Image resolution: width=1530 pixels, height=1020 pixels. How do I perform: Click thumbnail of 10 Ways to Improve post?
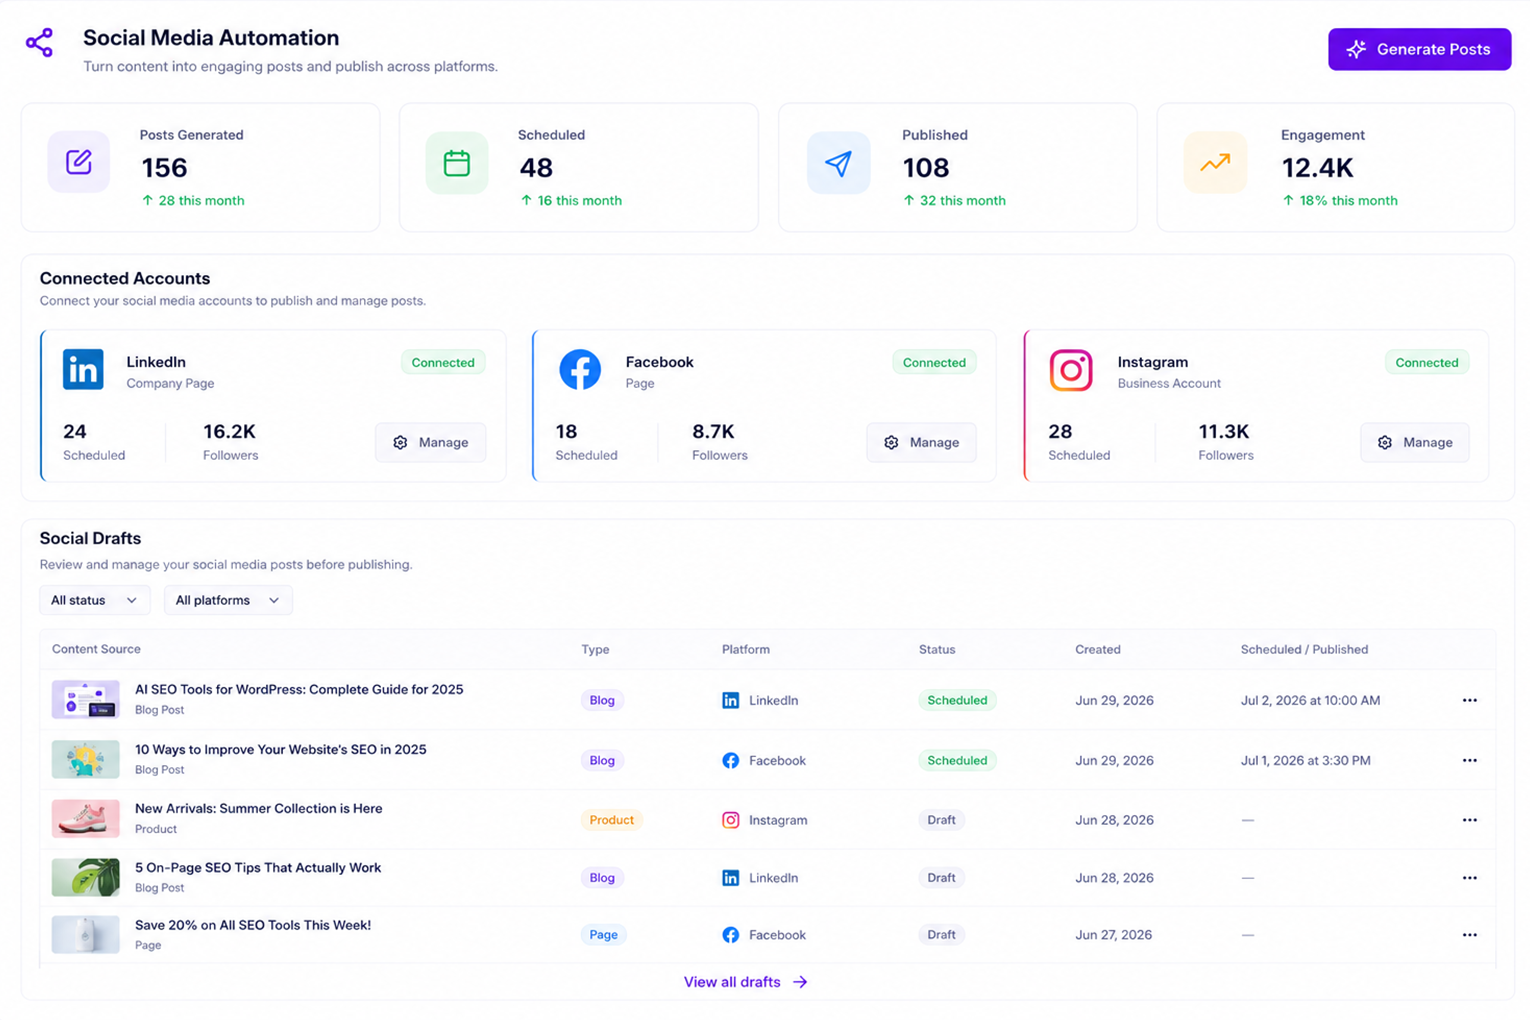tap(86, 759)
